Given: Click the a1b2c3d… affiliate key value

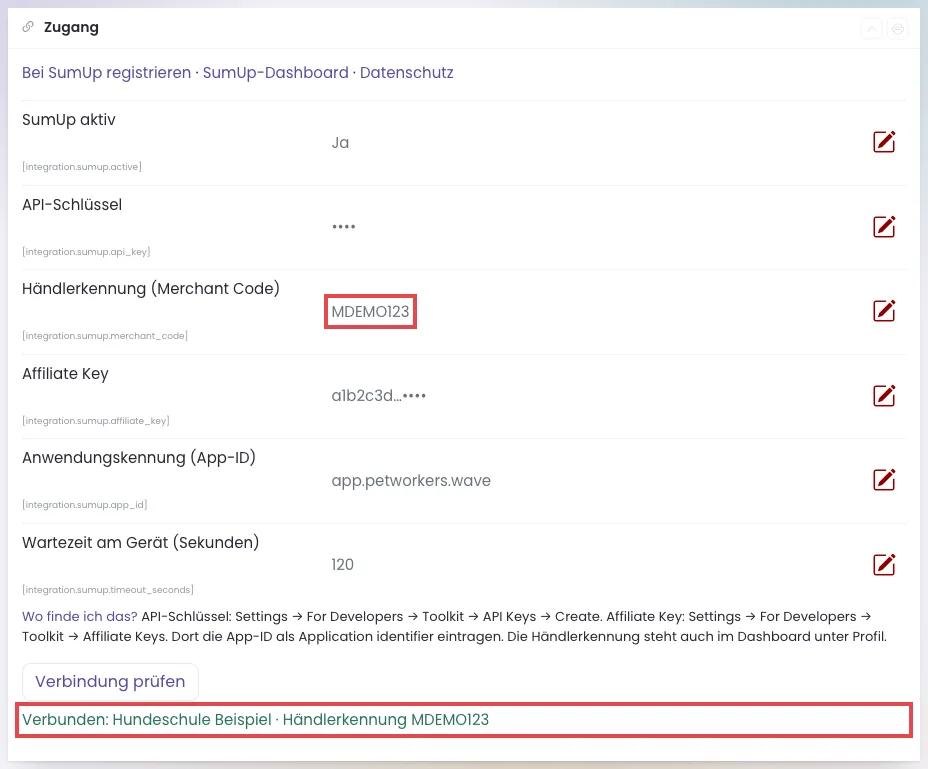Looking at the screenshot, I should (x=379, y=395).
